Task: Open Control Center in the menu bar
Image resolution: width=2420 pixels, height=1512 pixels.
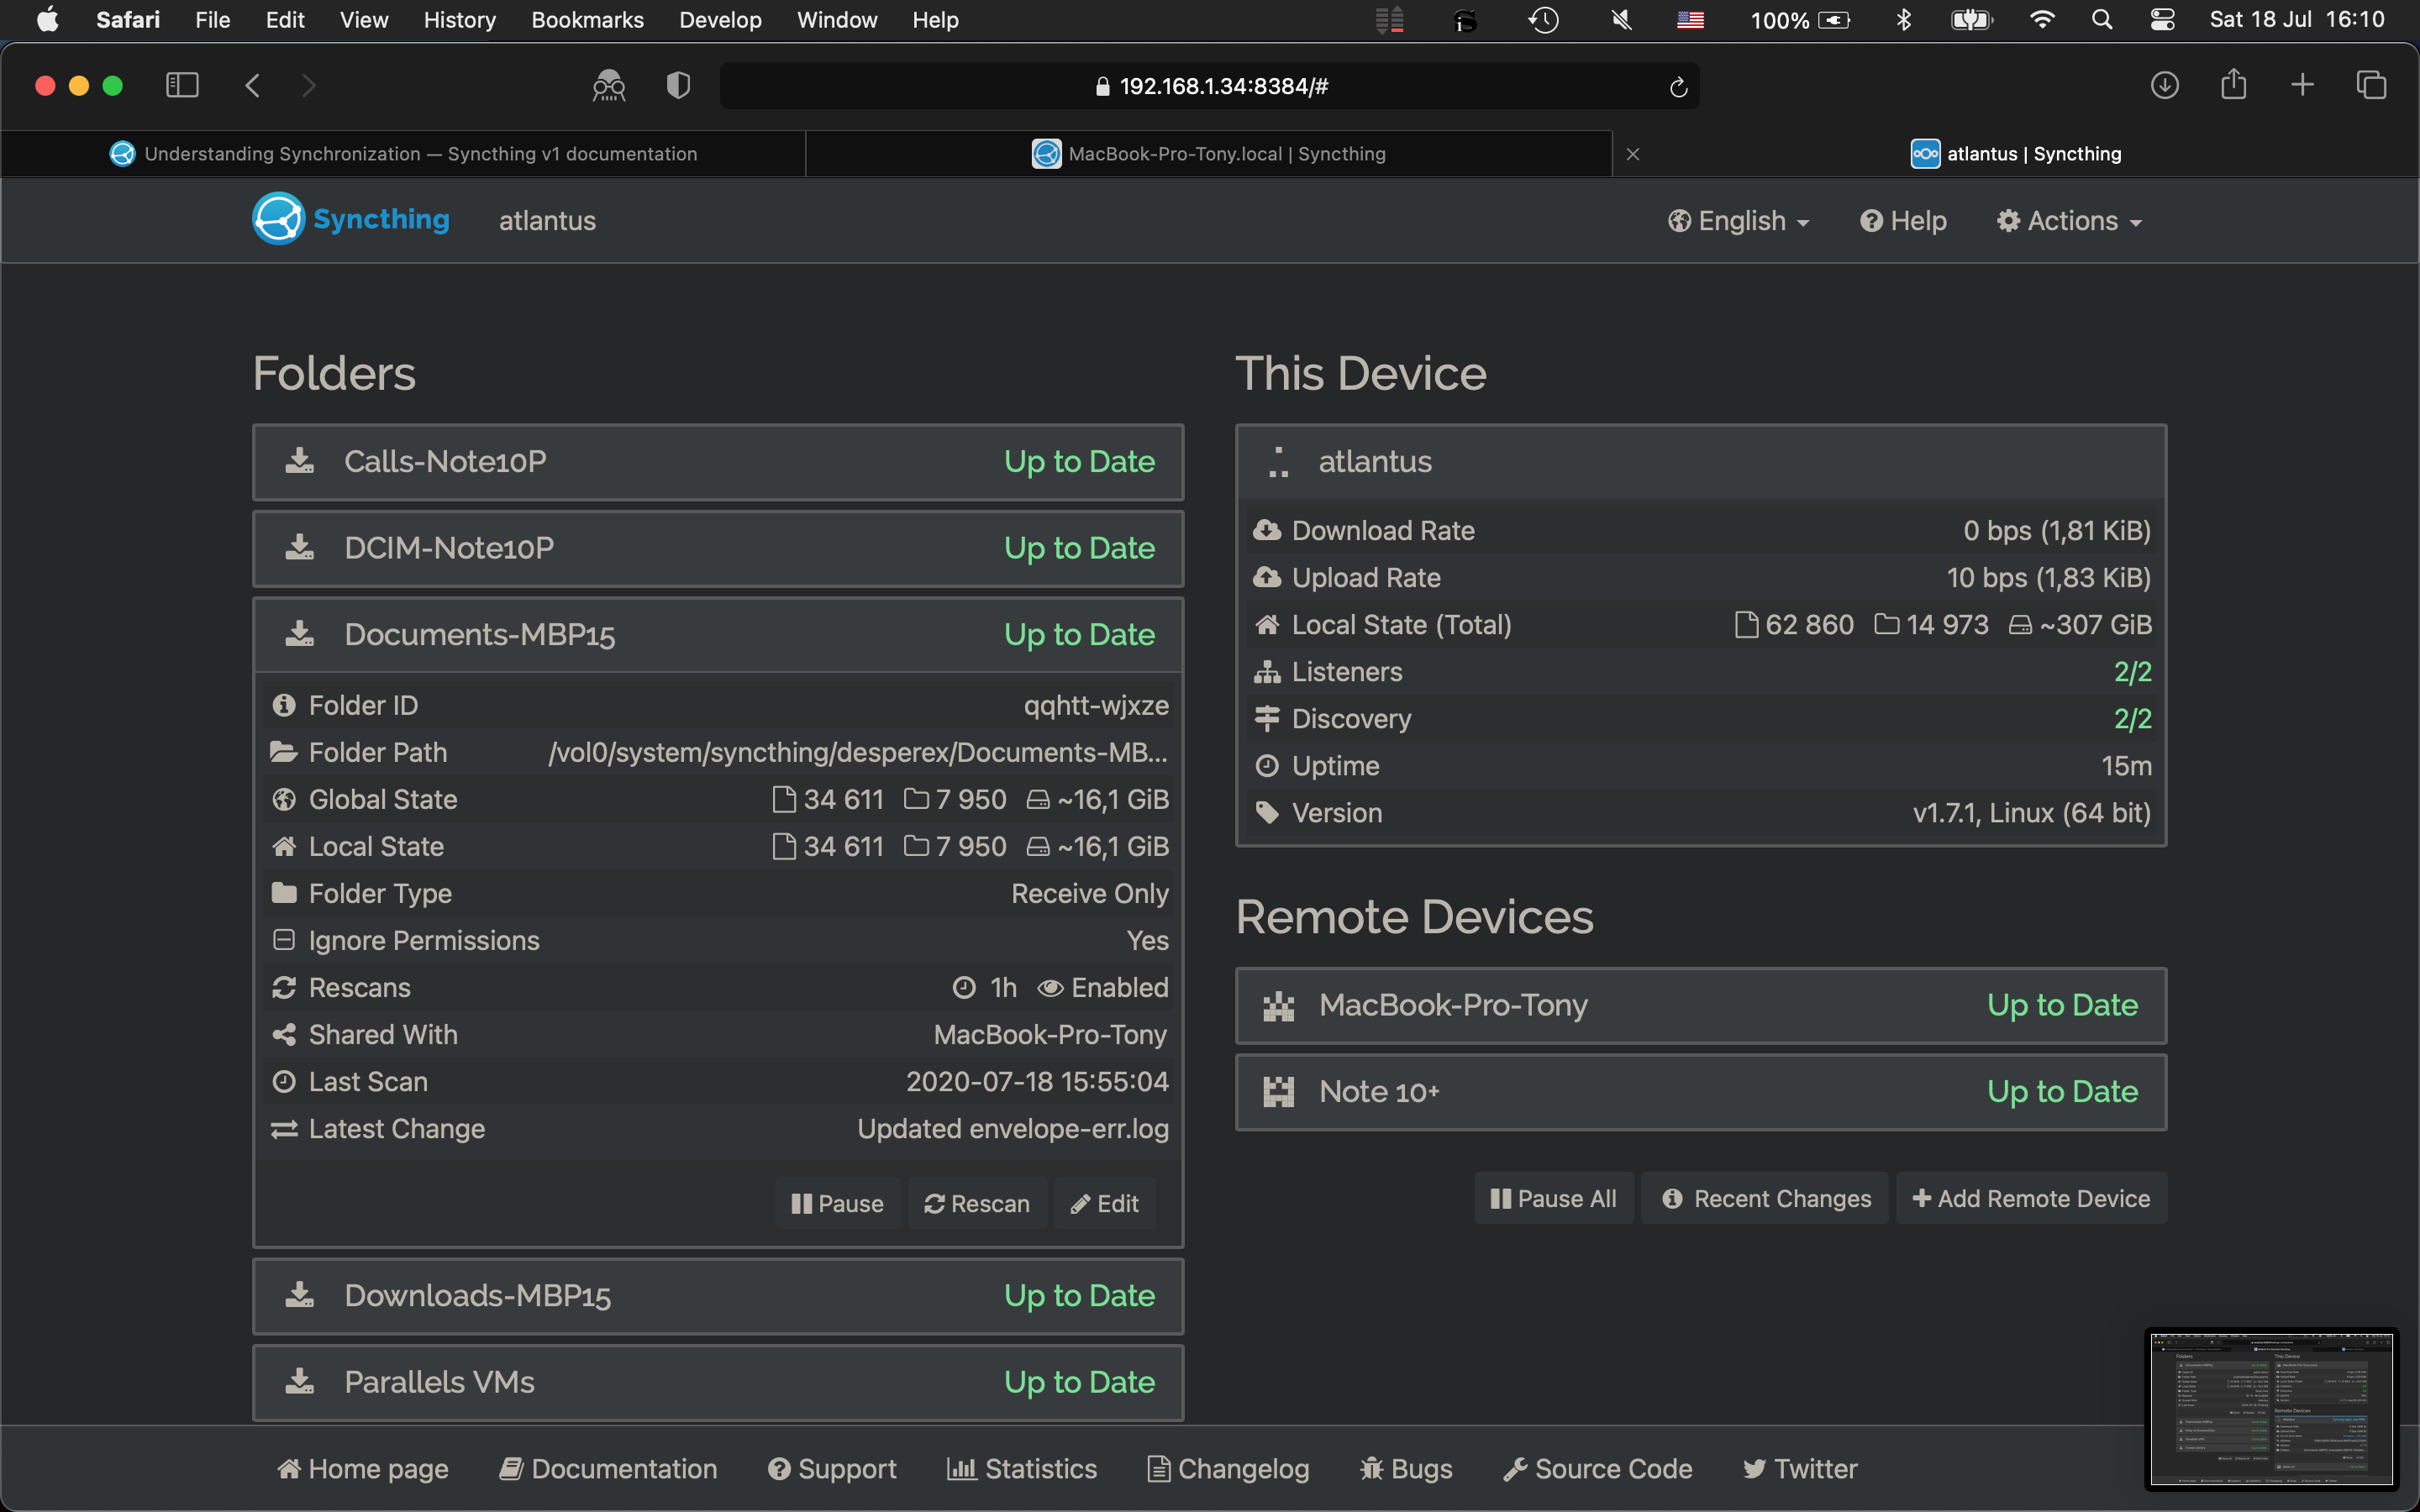Action: click(2162, 20)
